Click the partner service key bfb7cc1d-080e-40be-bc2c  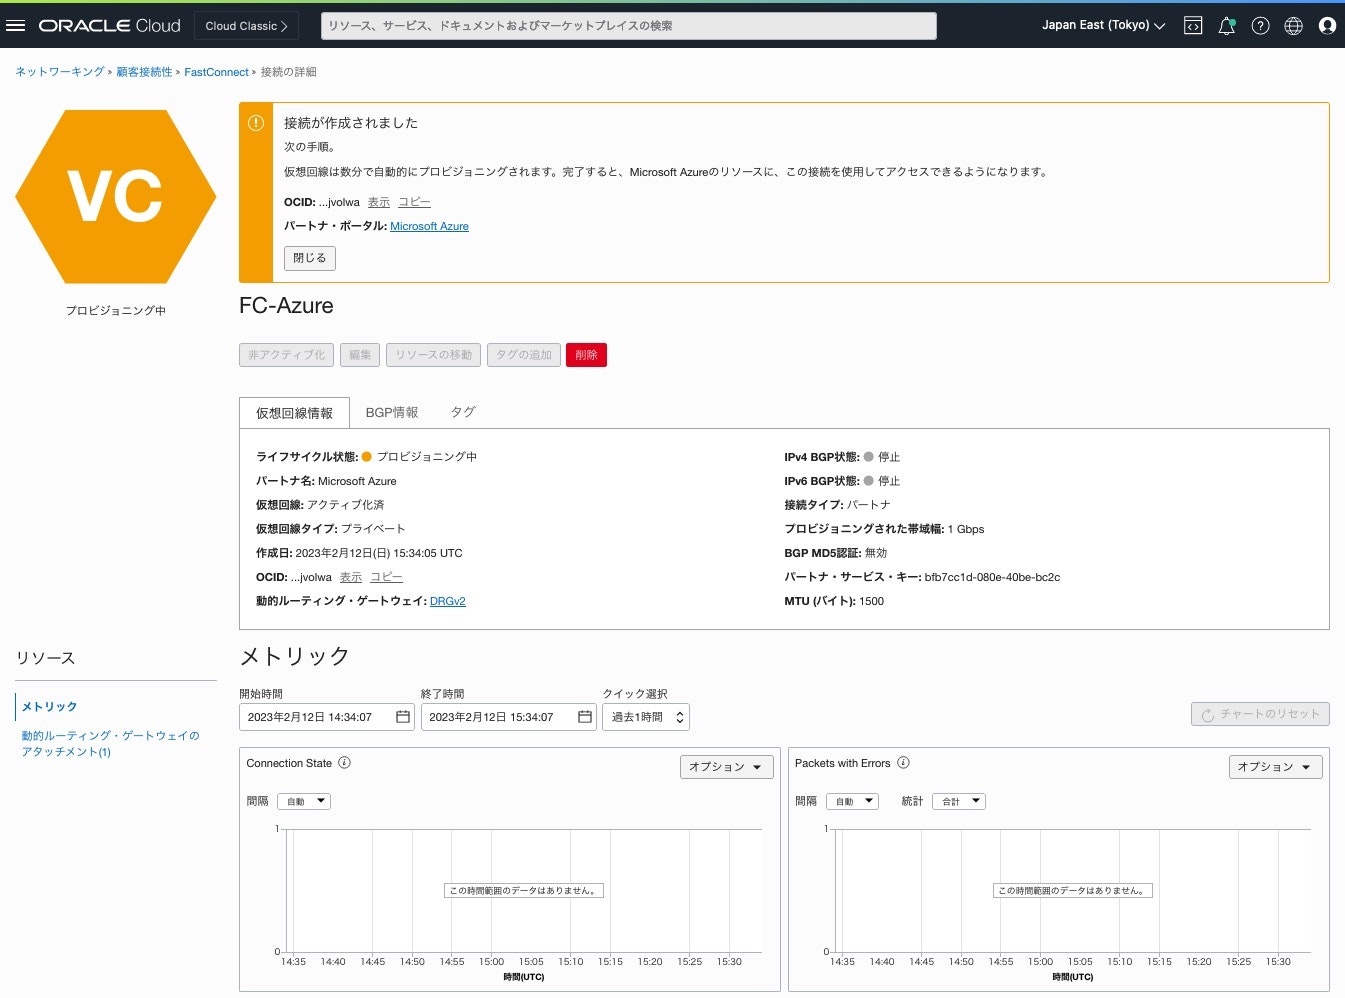pyautogui.click(x=992, y=577)
